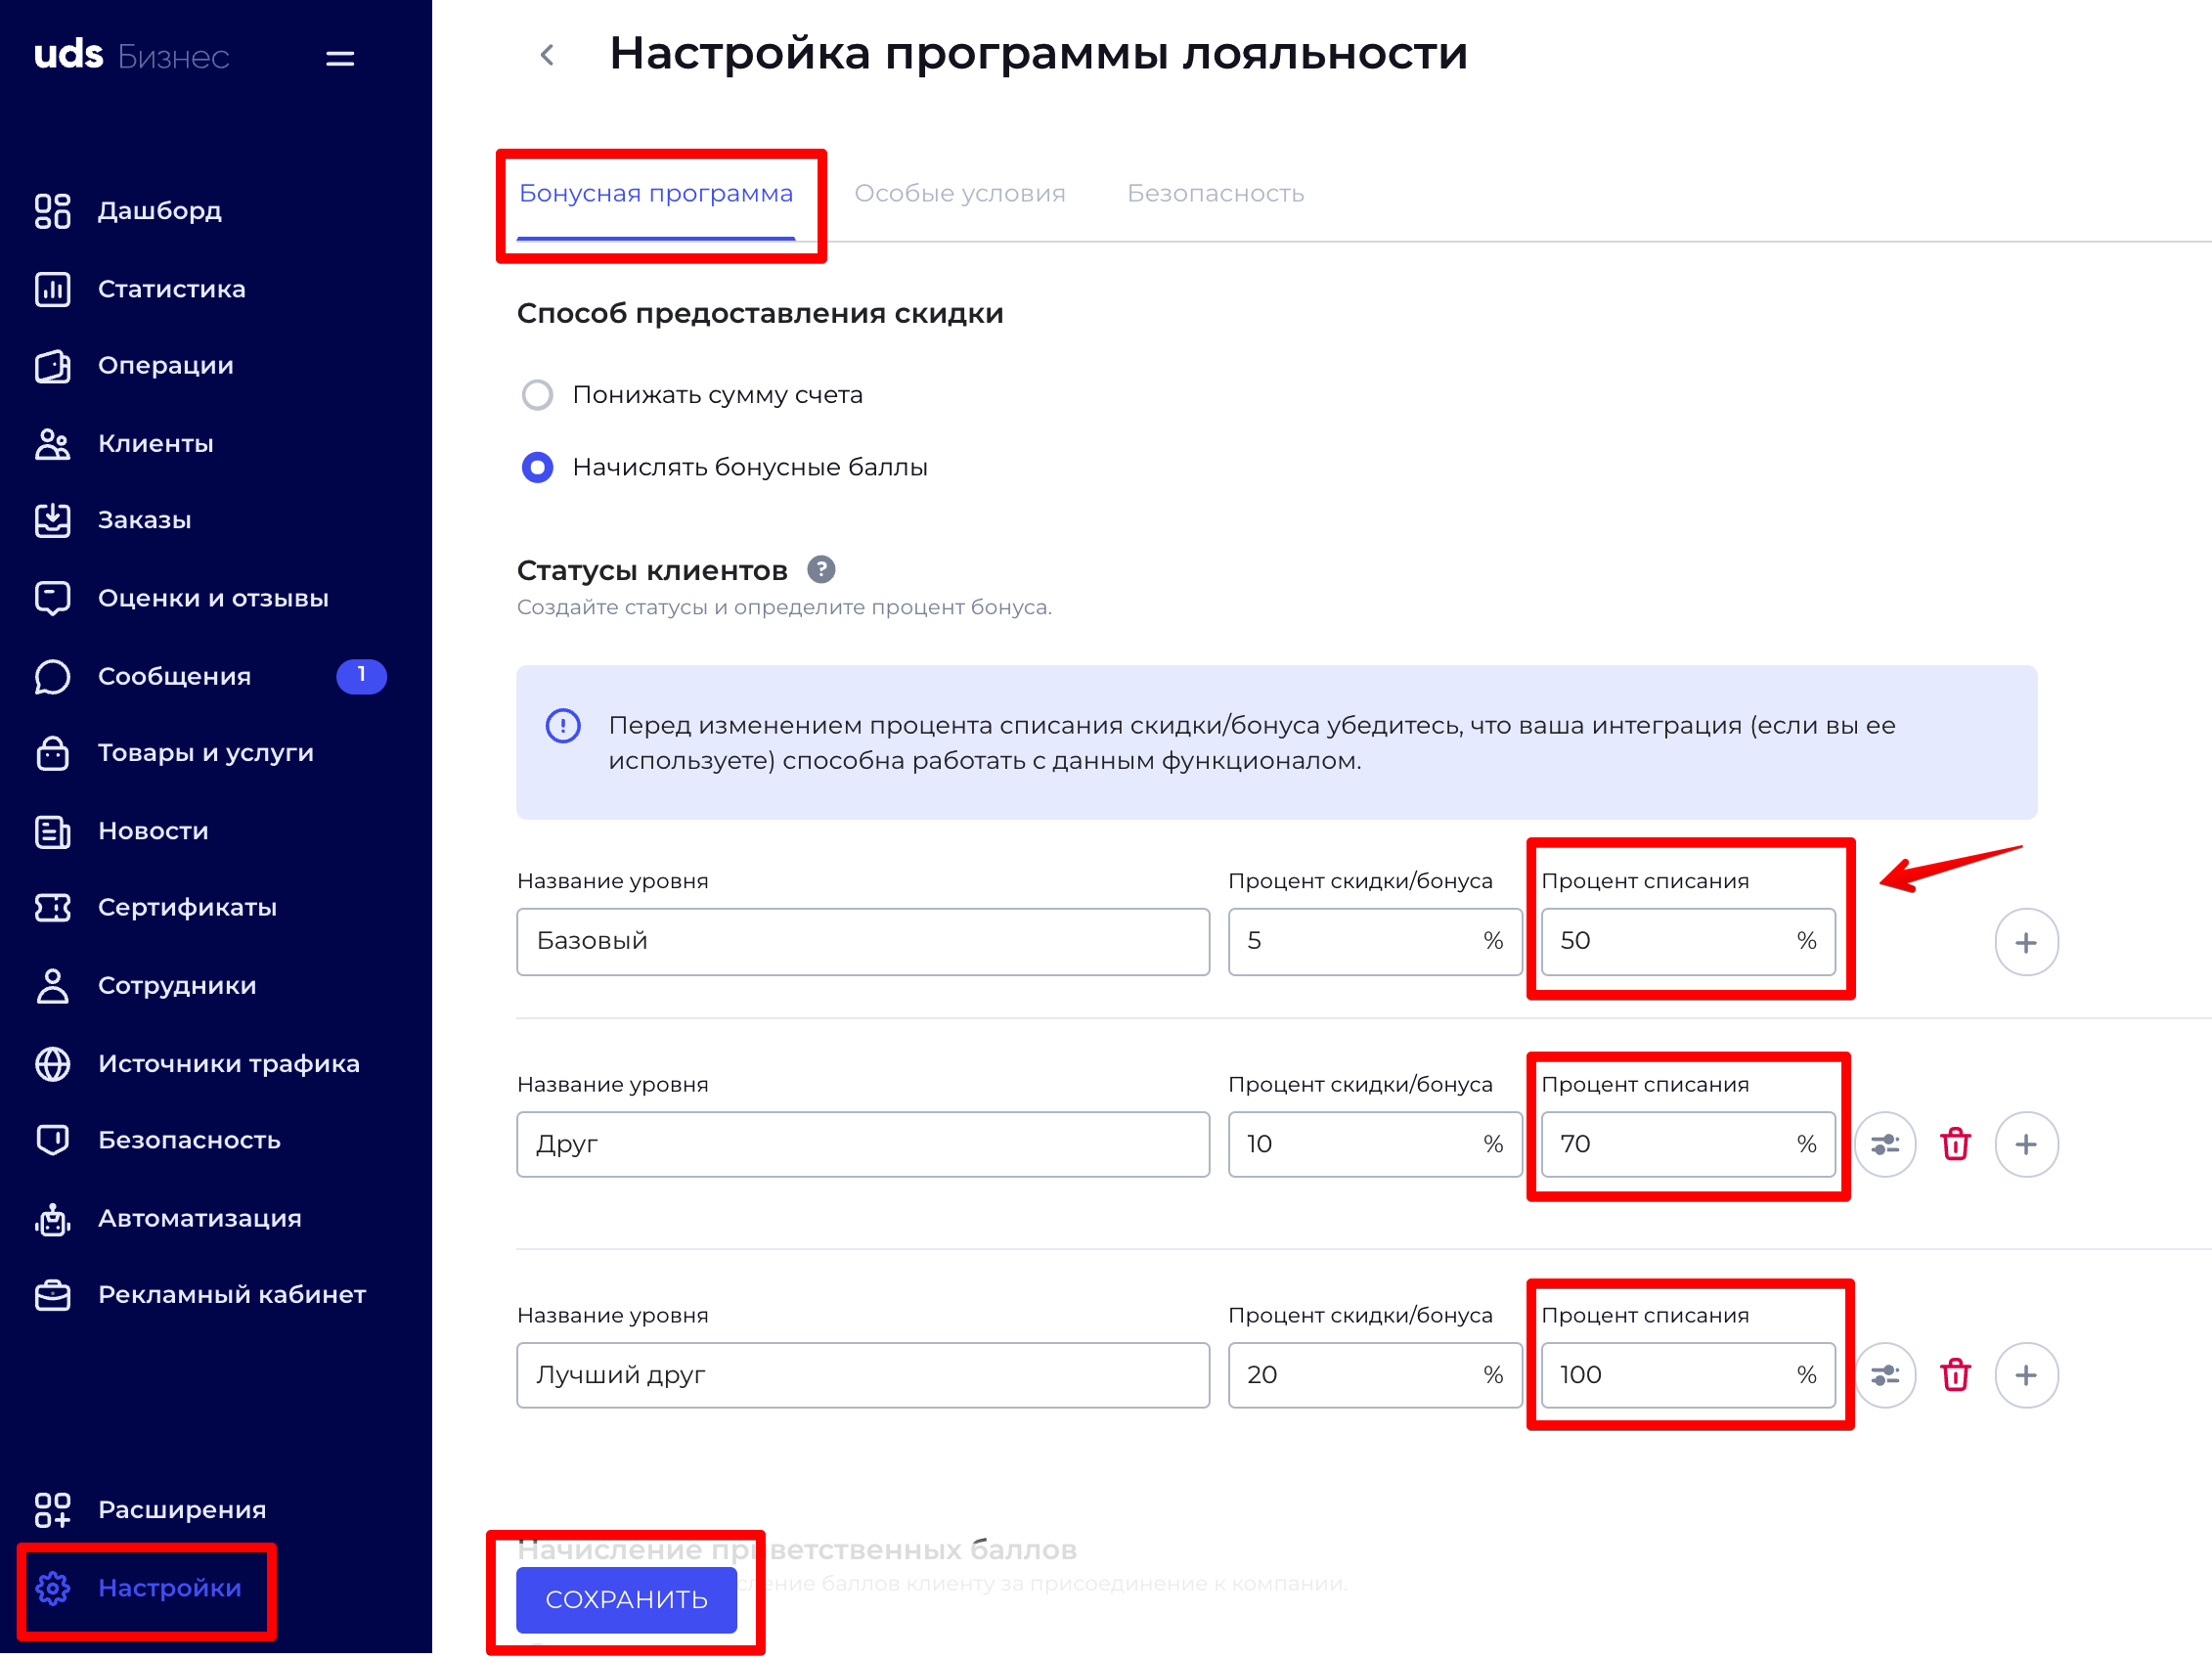Edit списания percent field with 50
The image size is (2212, 1659).
click(x=1688, y=942)
